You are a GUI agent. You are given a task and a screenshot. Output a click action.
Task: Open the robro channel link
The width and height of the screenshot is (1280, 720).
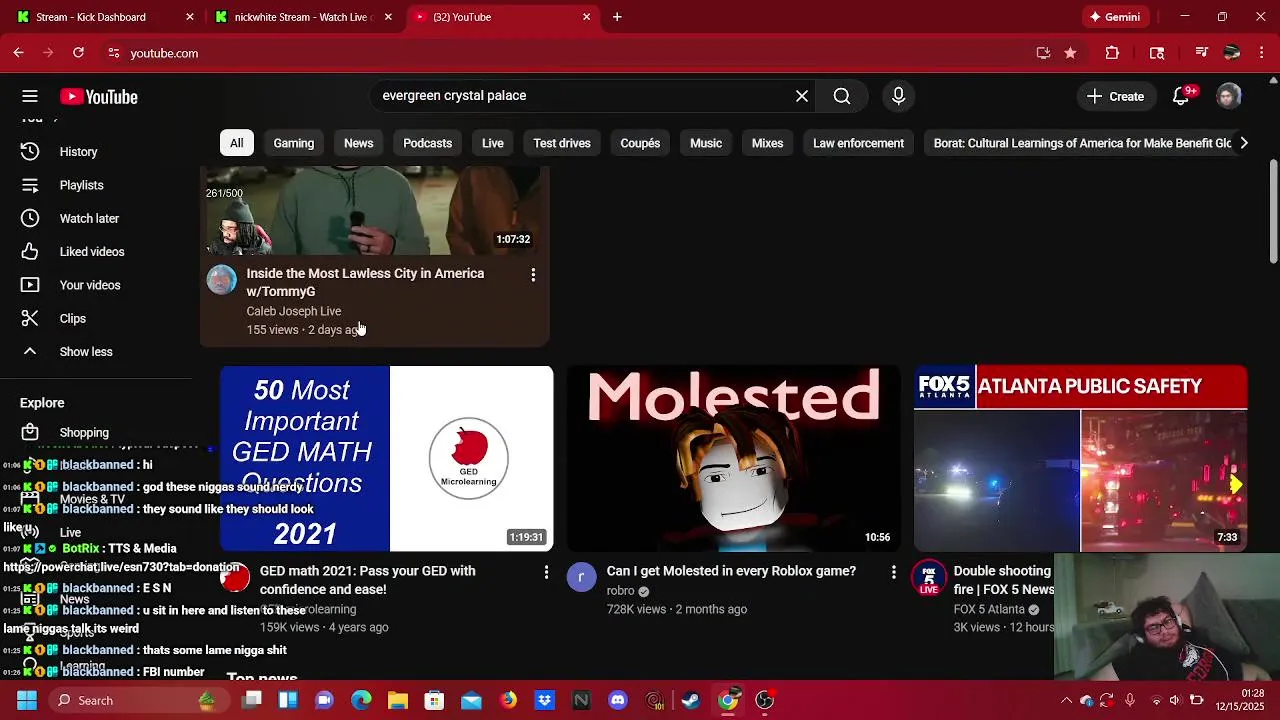620,591
